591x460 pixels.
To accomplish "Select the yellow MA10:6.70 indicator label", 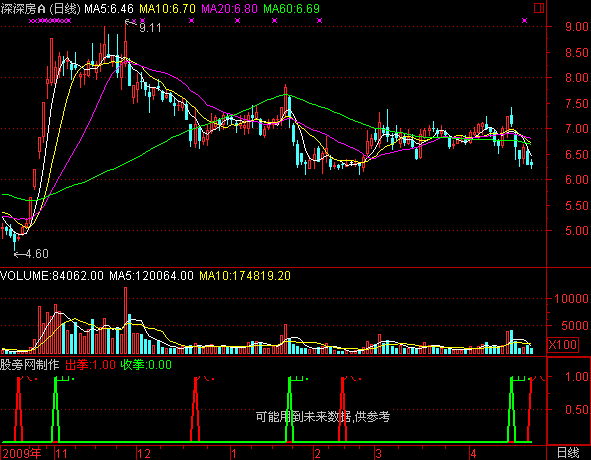I will [167, 9].
